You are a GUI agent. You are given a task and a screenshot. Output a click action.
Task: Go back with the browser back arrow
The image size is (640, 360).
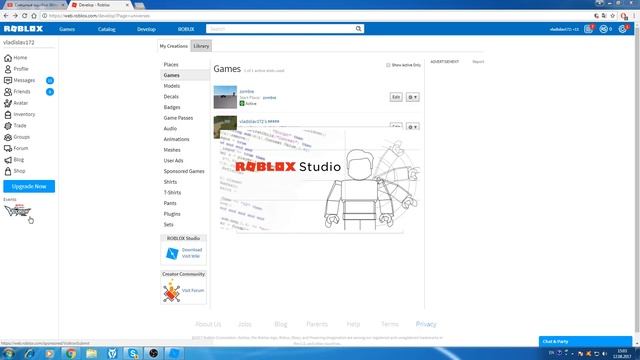[6, 16]
